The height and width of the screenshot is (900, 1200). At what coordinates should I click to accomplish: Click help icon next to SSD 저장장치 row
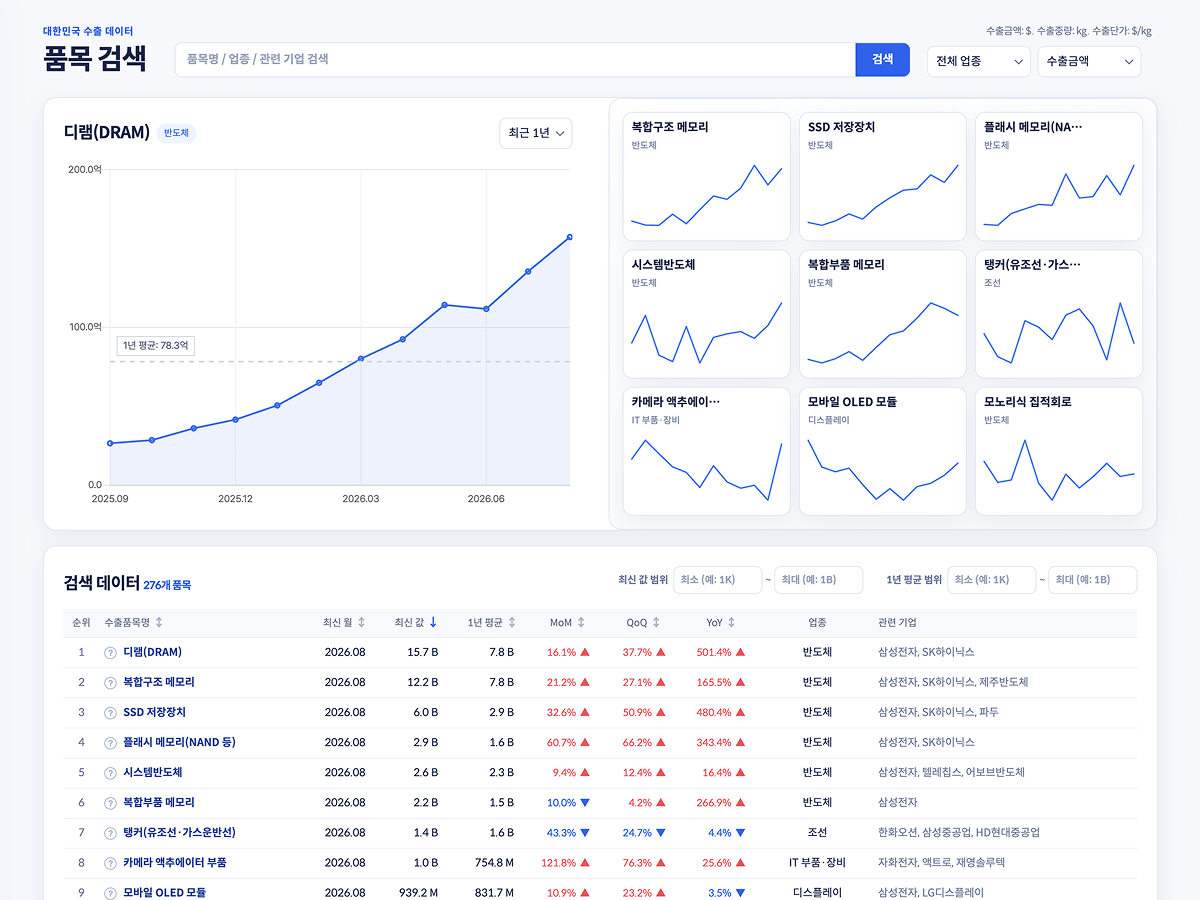(x=111, y=712)
